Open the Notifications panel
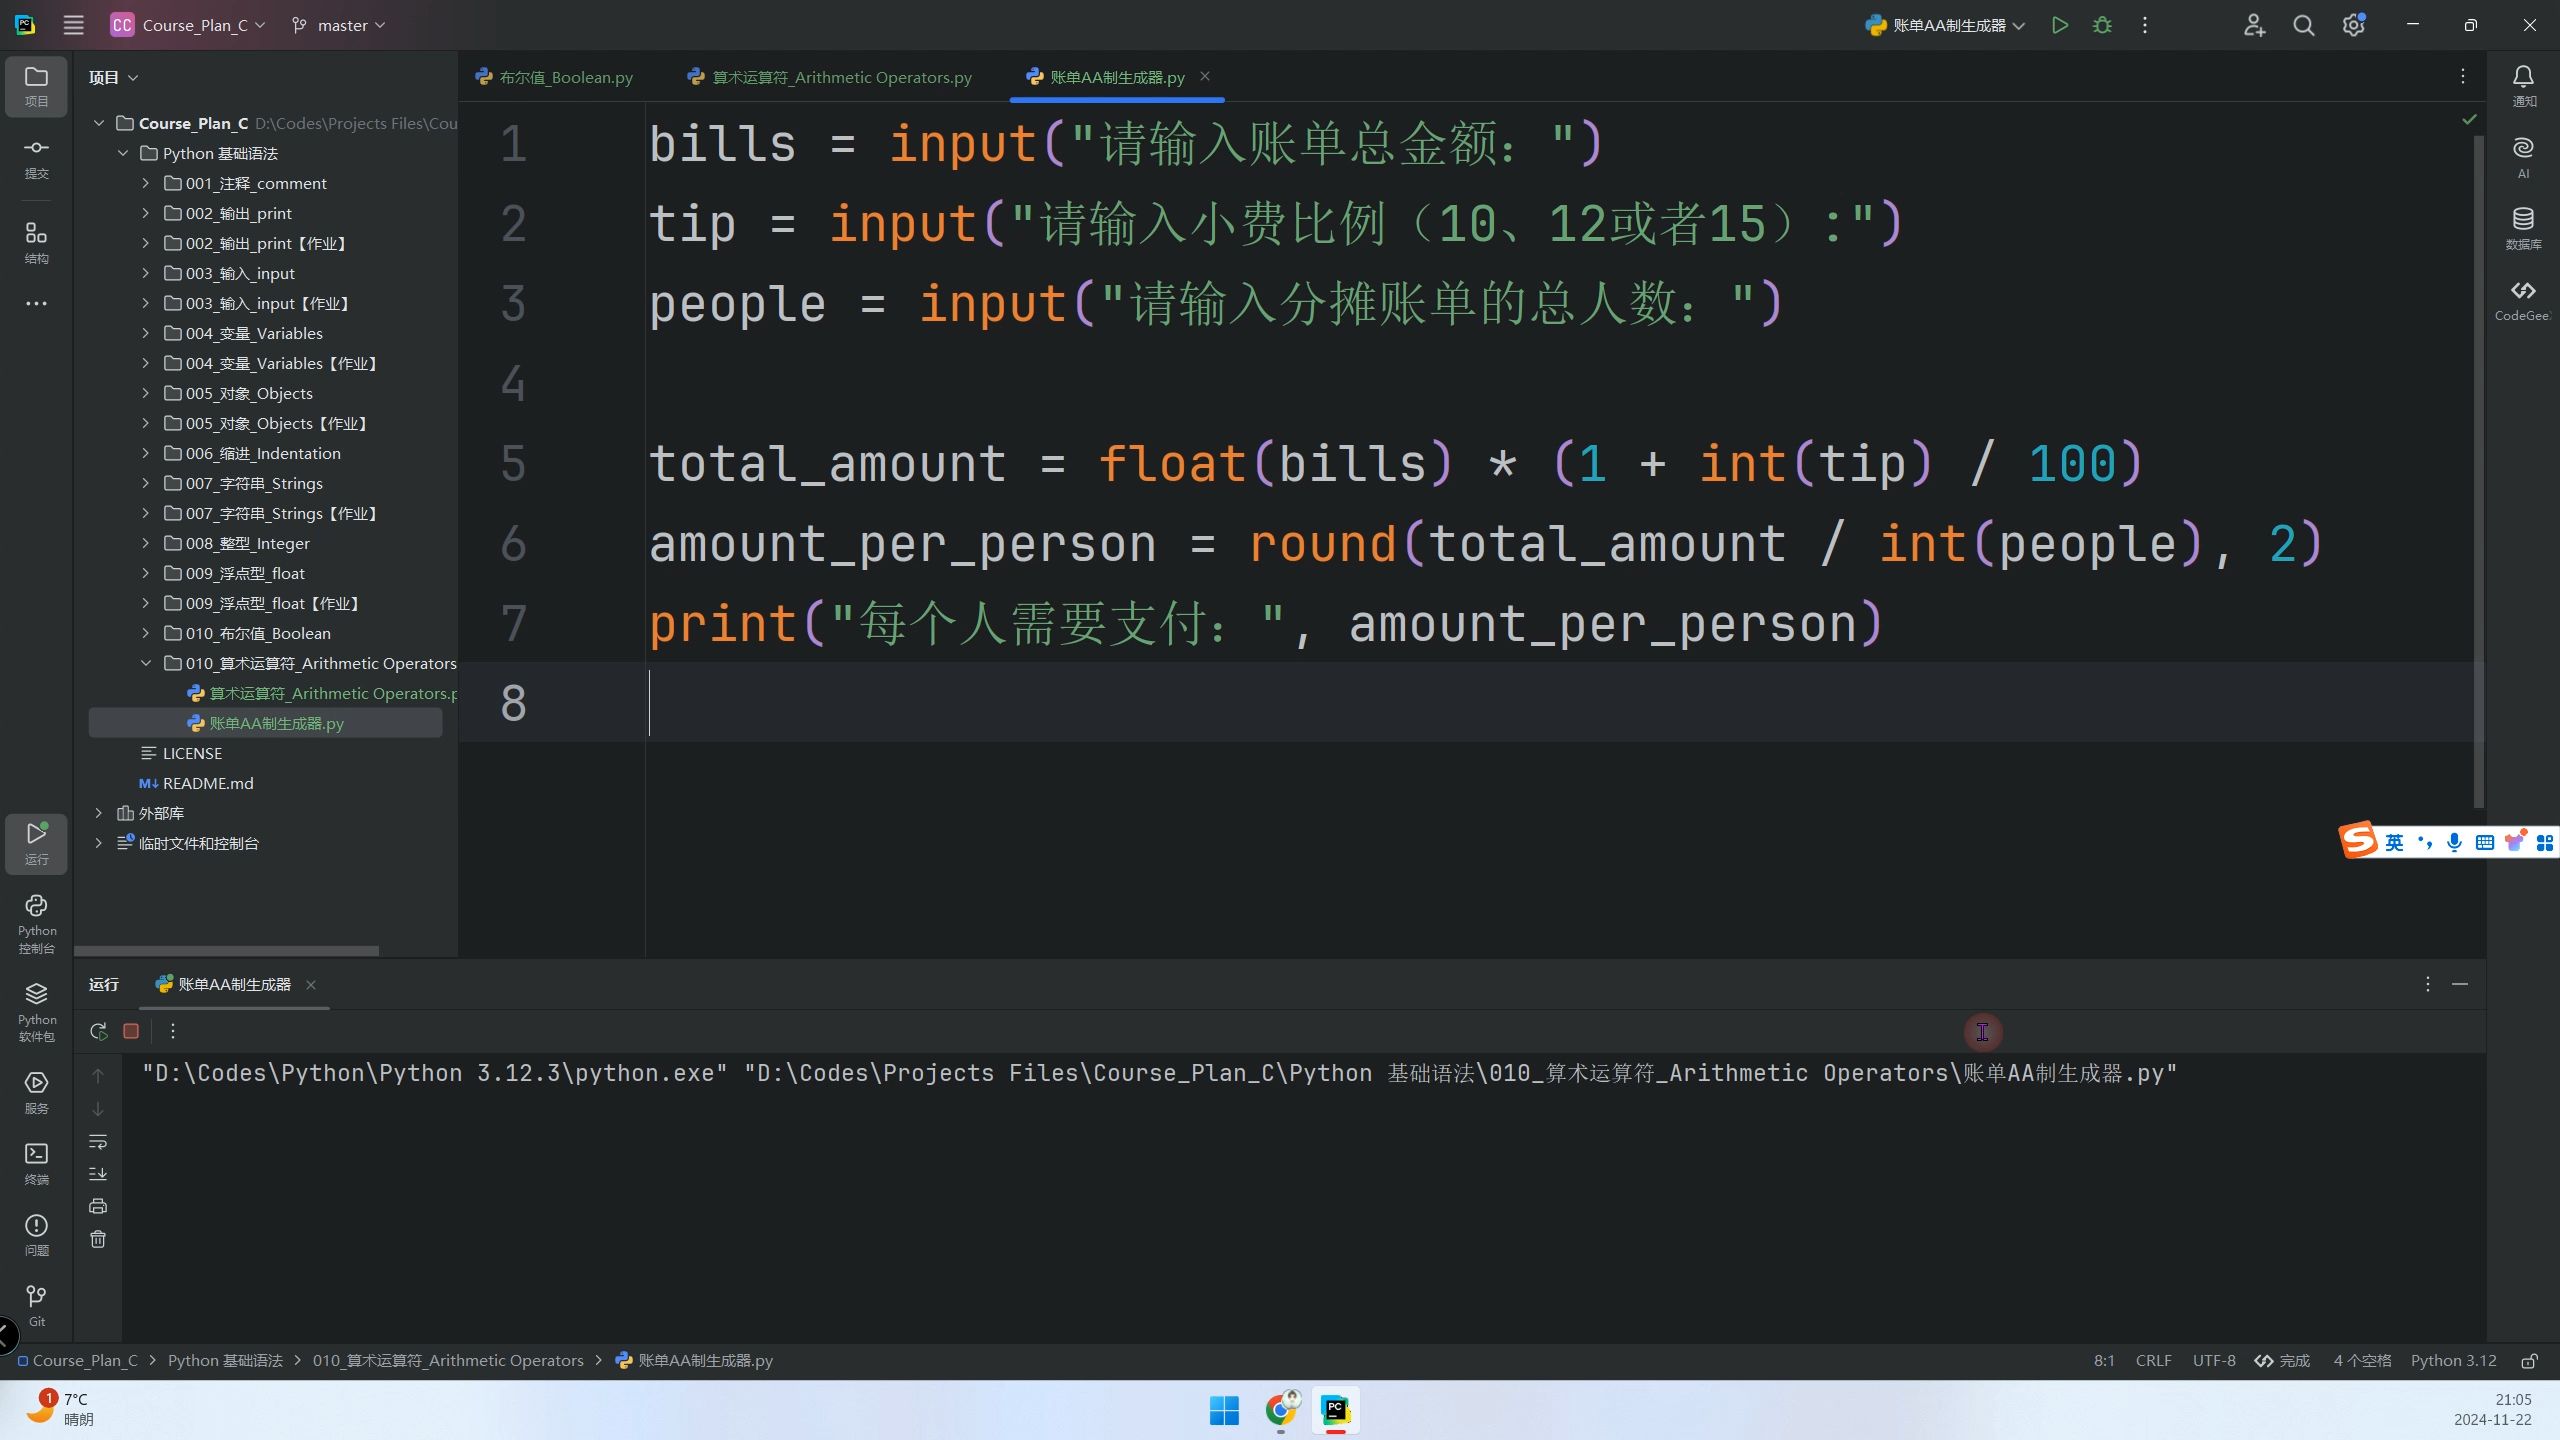The width and height of the screenshot is (2560, 1440). 2523,86
